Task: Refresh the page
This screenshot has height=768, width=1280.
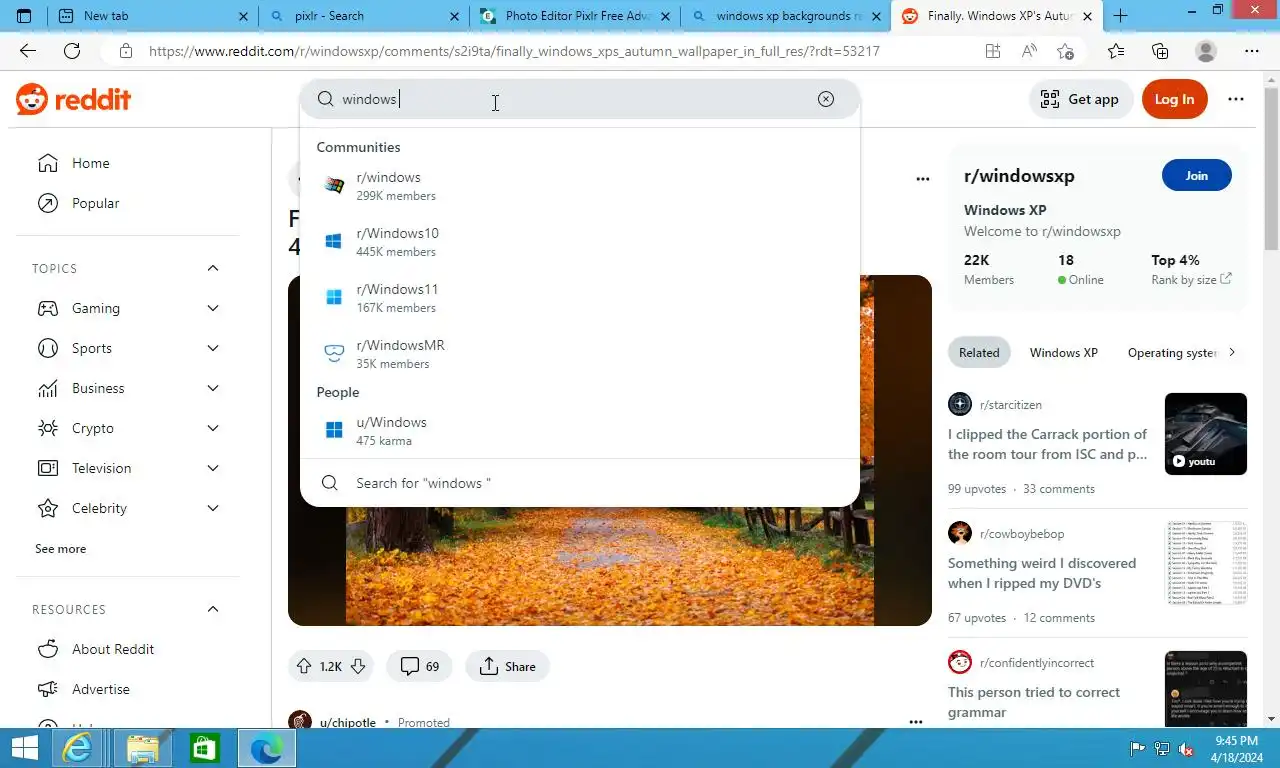Action: pyautogui.click(x=72, y=51)
